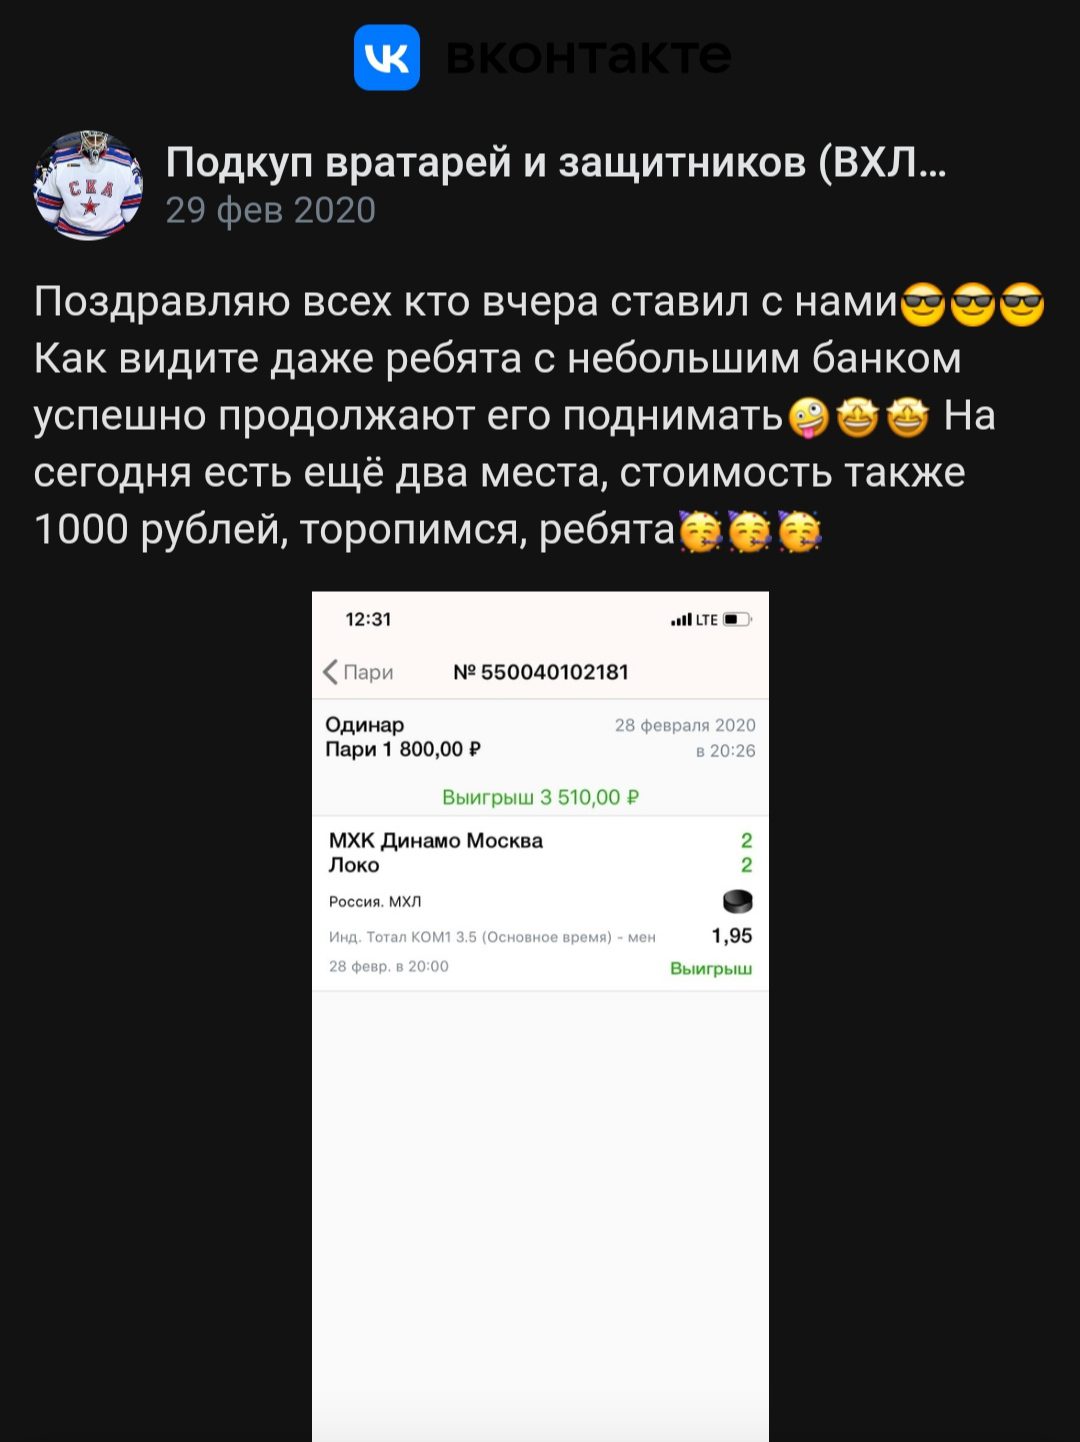Open the attached bet slip image
Screen dimensions: 1080x1442
coord(540,1016)
